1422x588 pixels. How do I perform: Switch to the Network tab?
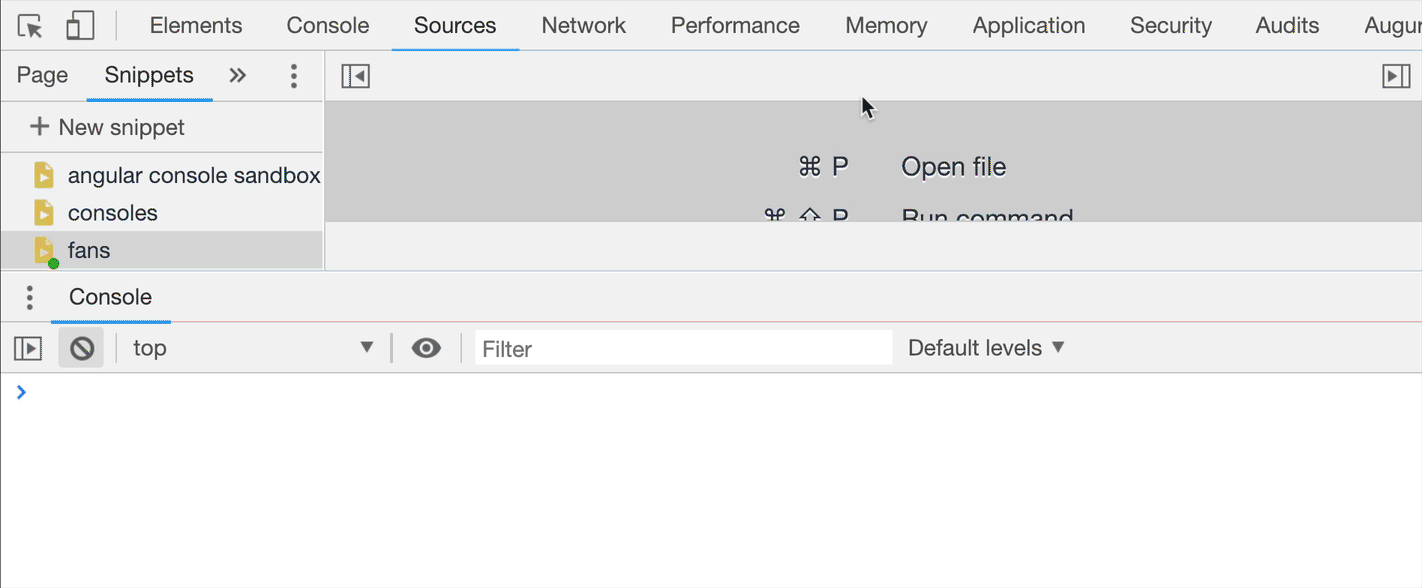583,26
